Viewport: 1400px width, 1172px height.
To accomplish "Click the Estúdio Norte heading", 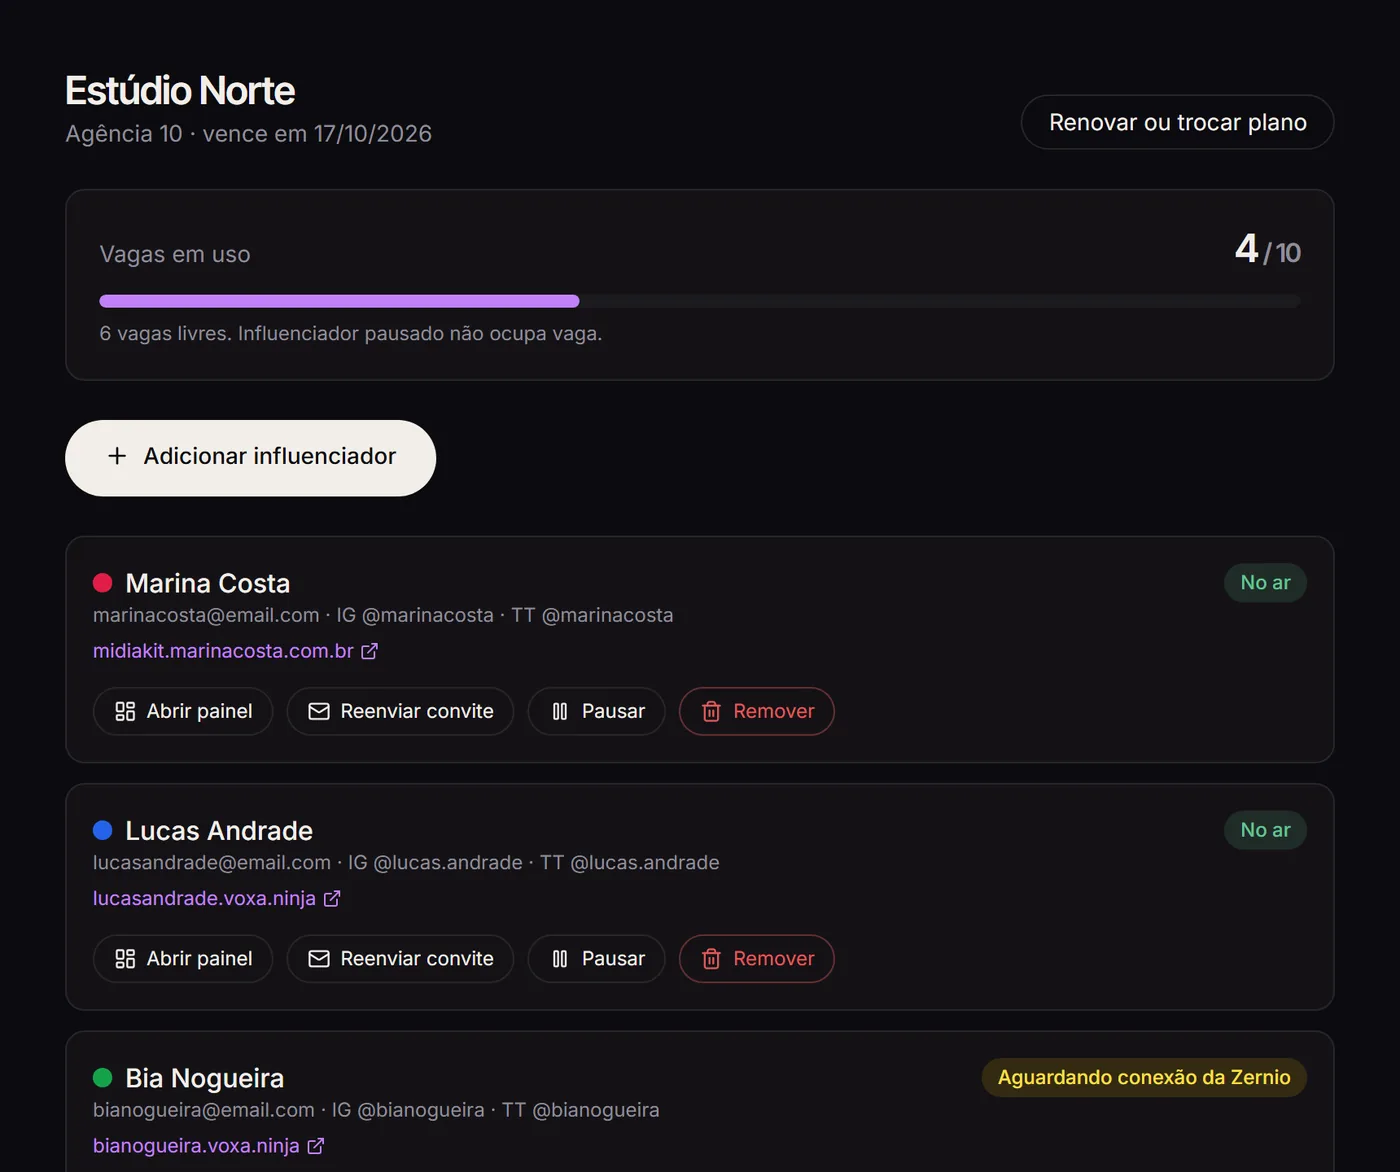I will tap(180, 91).
